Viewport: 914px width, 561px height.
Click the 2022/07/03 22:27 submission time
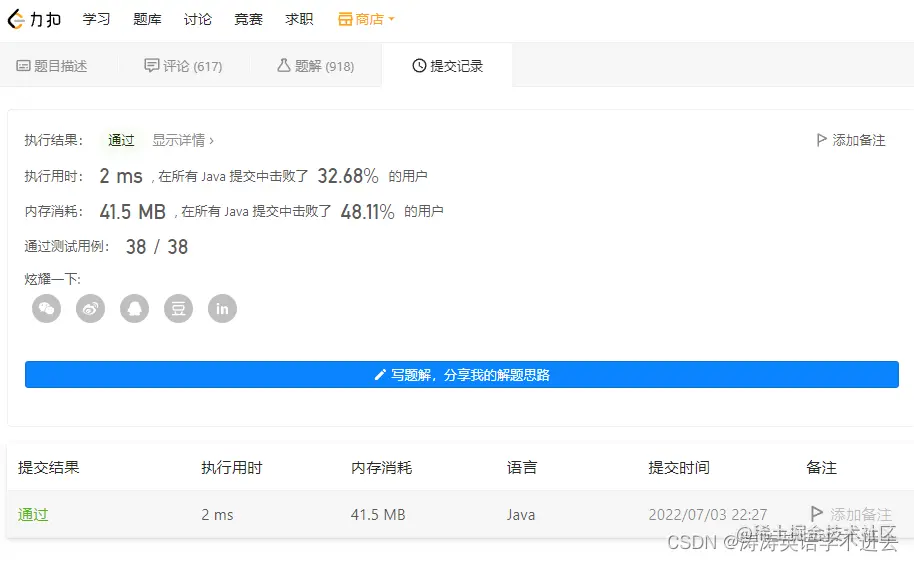coord(708,514)
